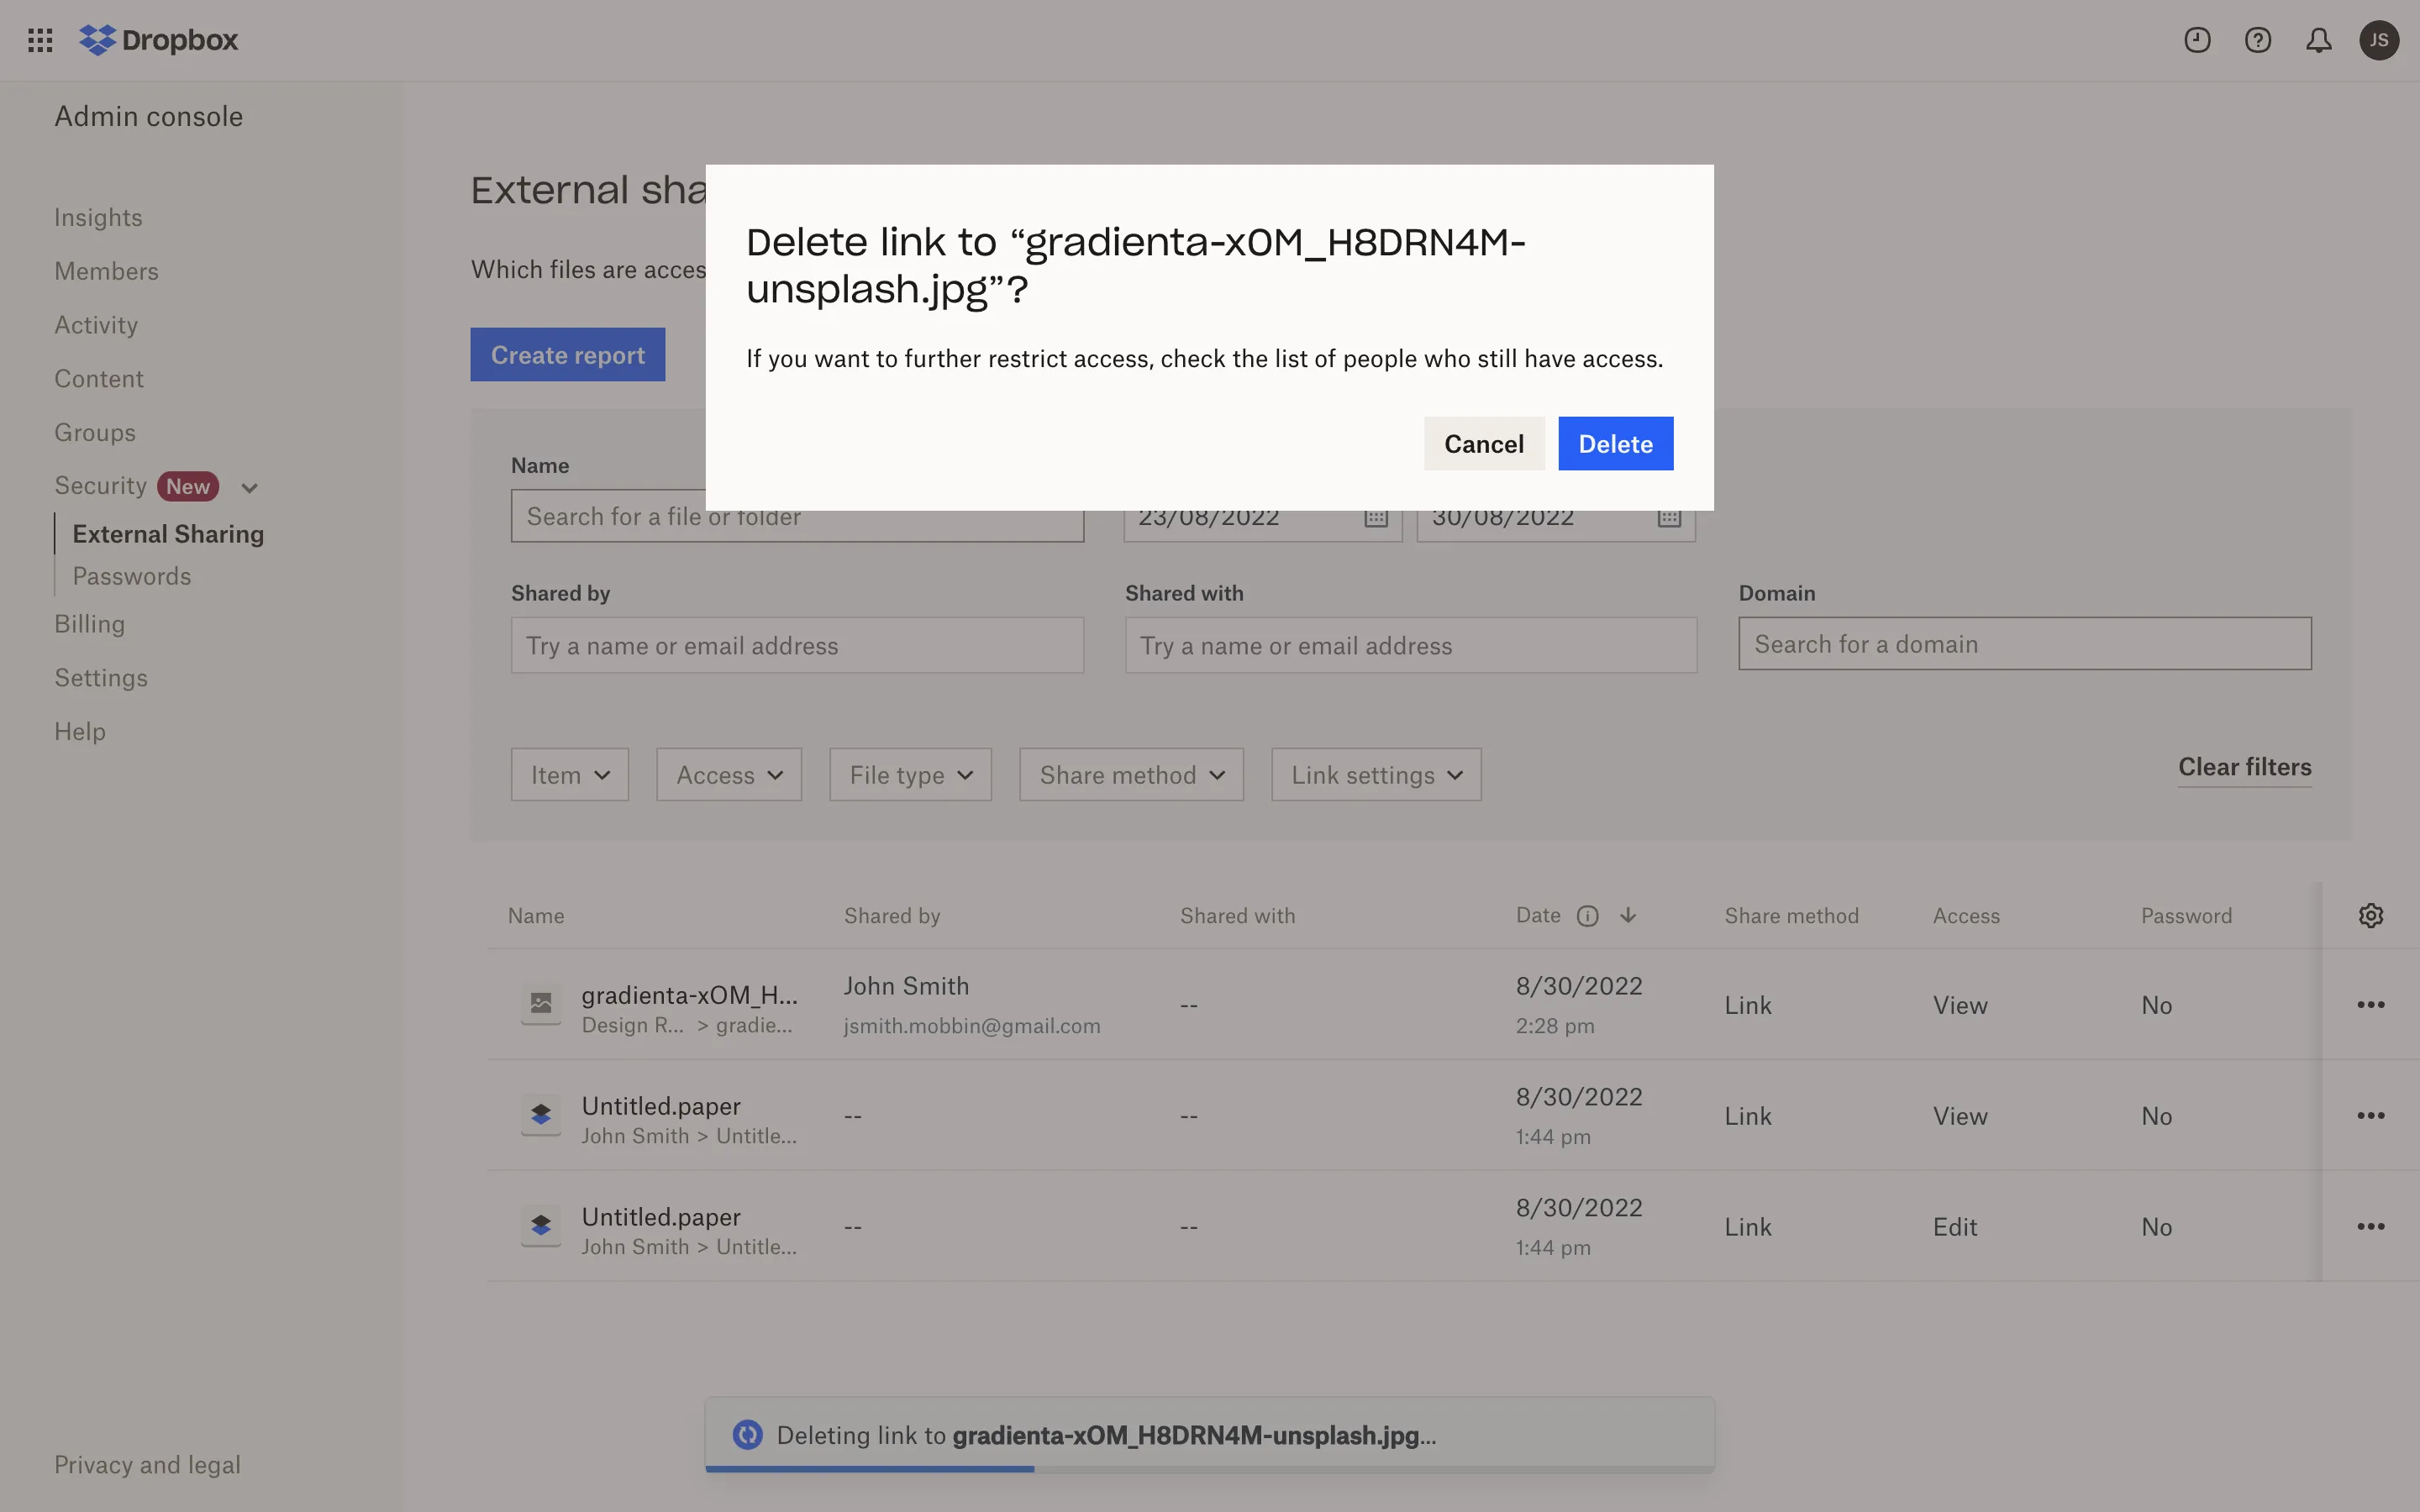2420x1512 pixels.
Task: Collapse the Security section chevron
Action: pos(250,488)
